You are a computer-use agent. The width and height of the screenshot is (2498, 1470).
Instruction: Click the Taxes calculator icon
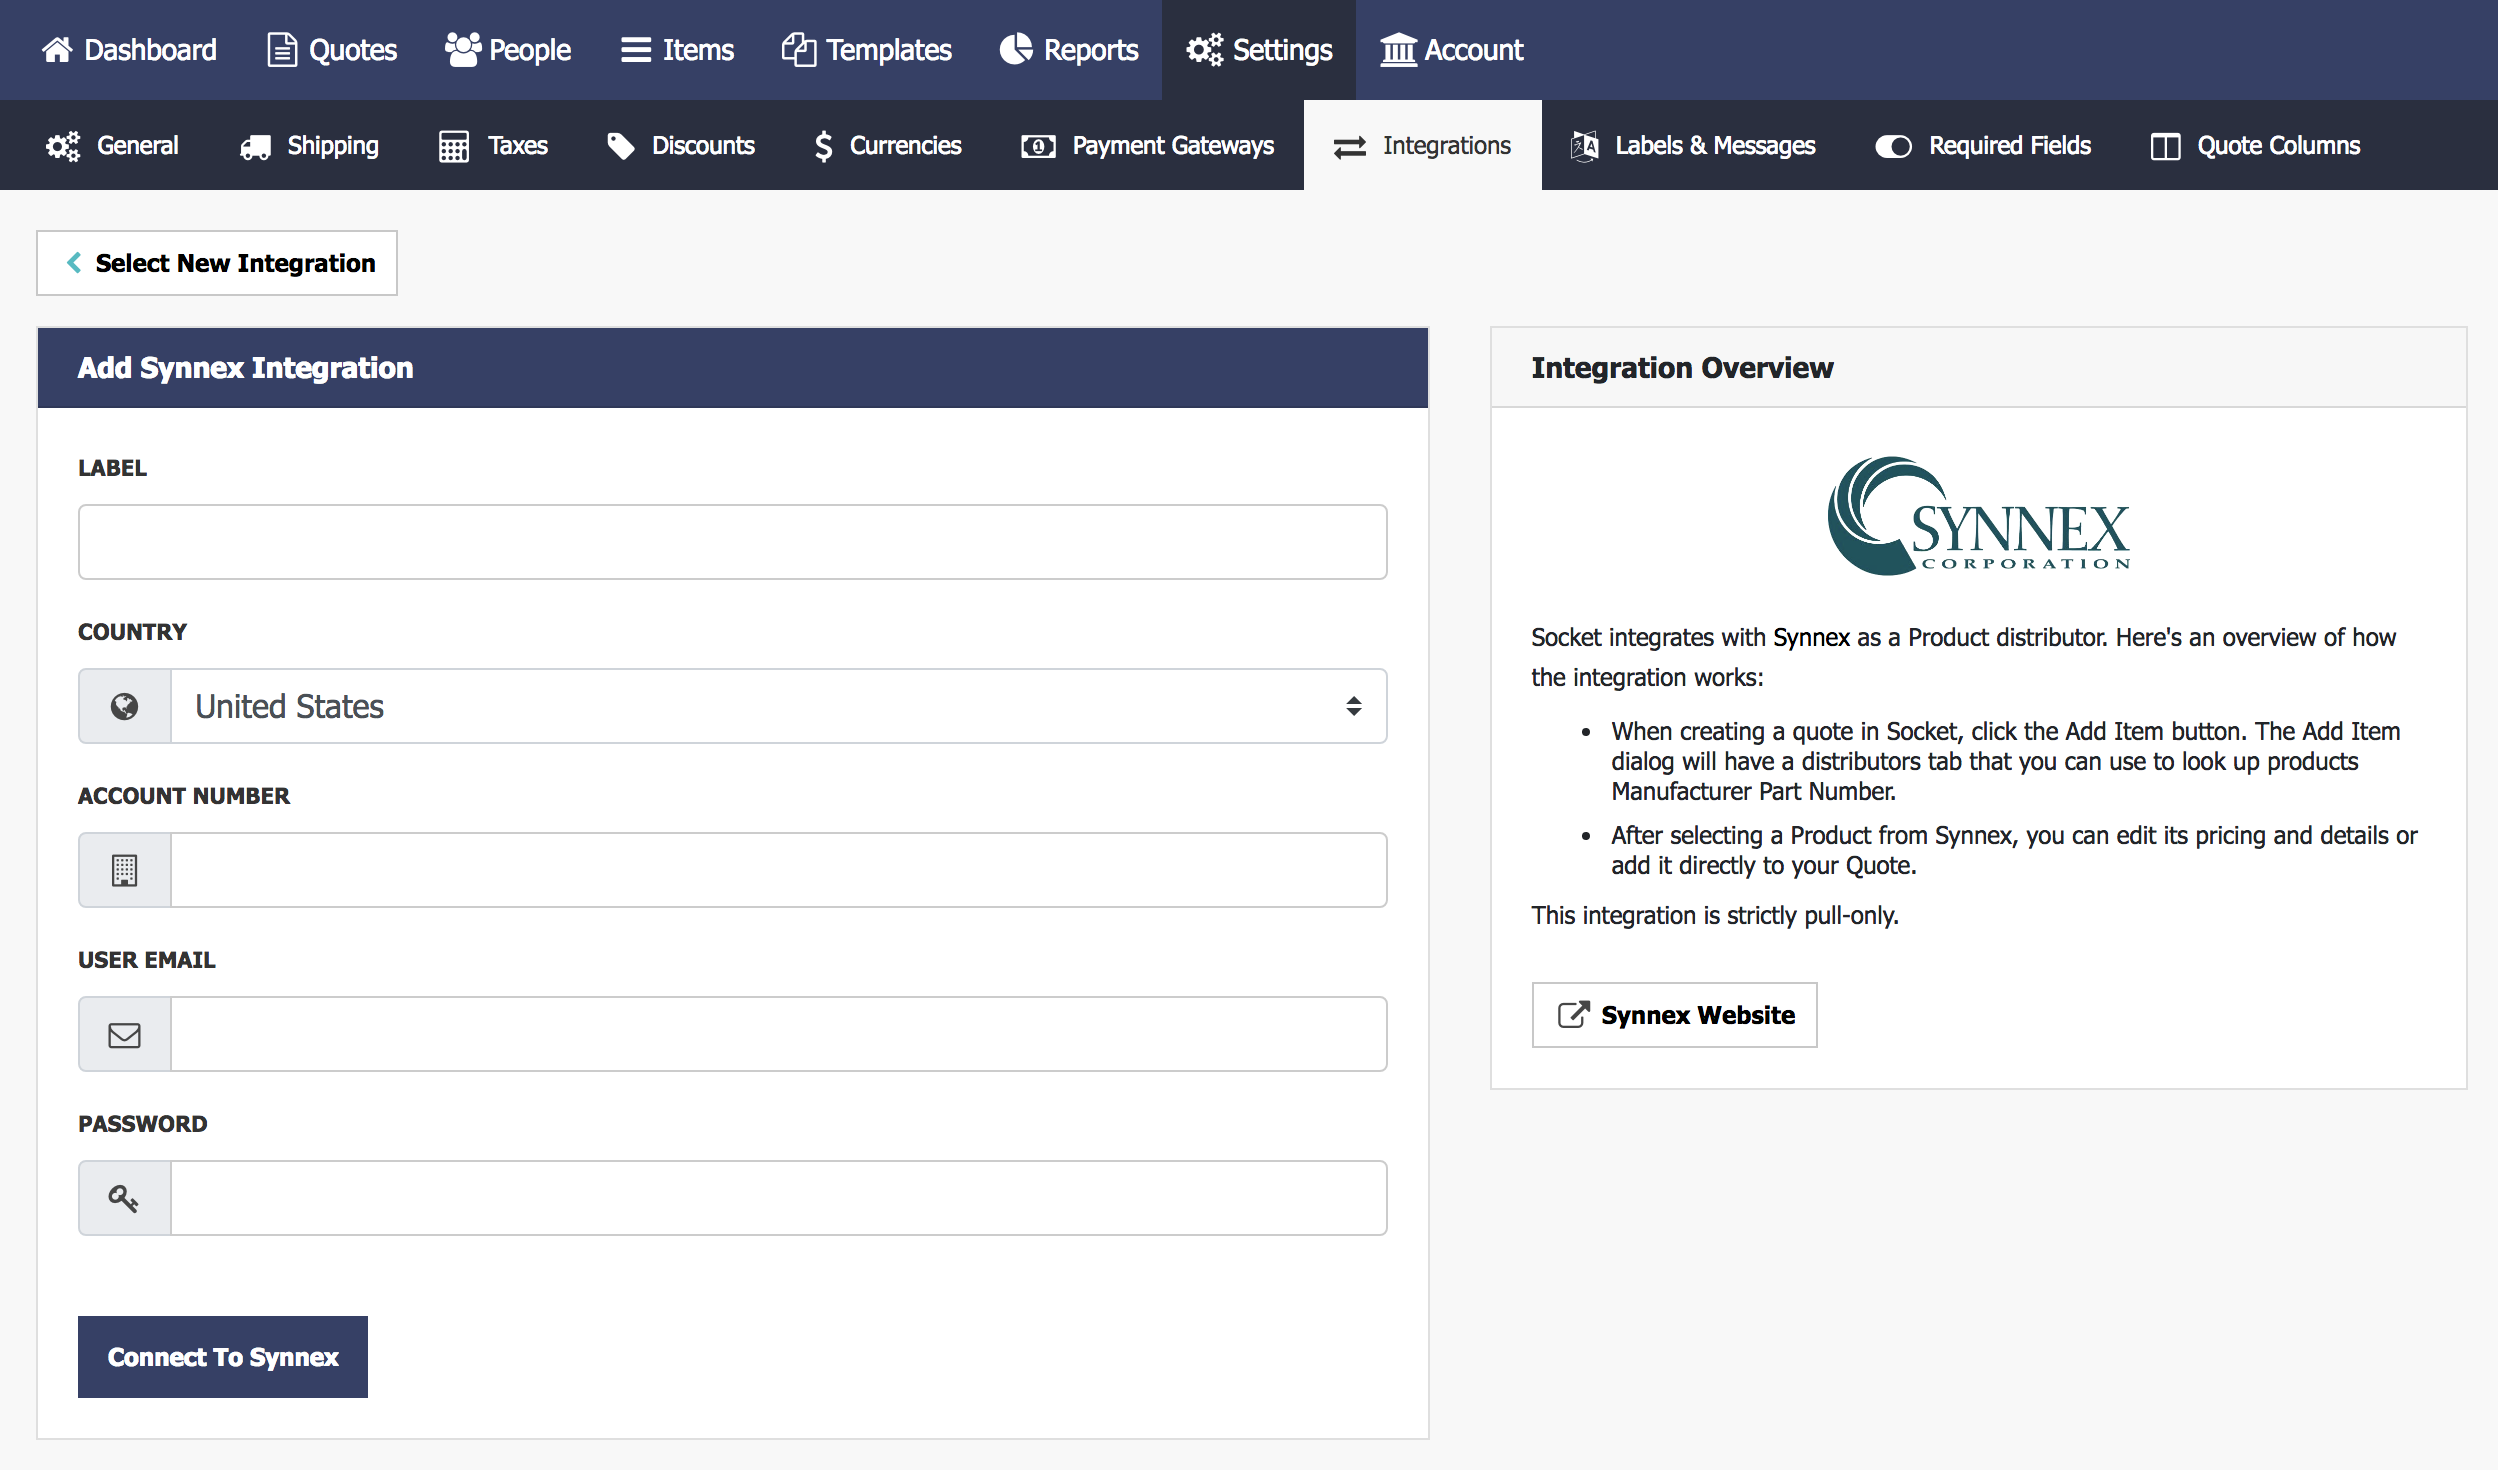[x=454, y=146]
